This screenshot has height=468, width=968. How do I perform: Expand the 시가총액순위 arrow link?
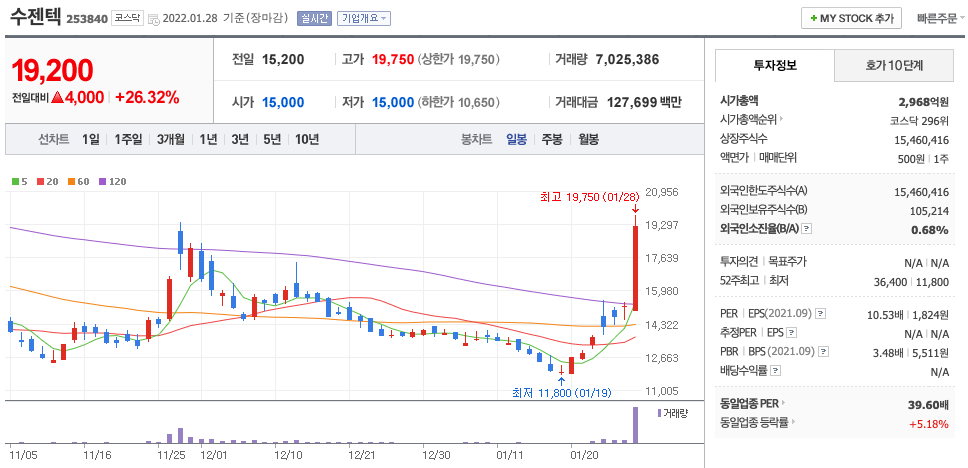[x=753, y=120]
